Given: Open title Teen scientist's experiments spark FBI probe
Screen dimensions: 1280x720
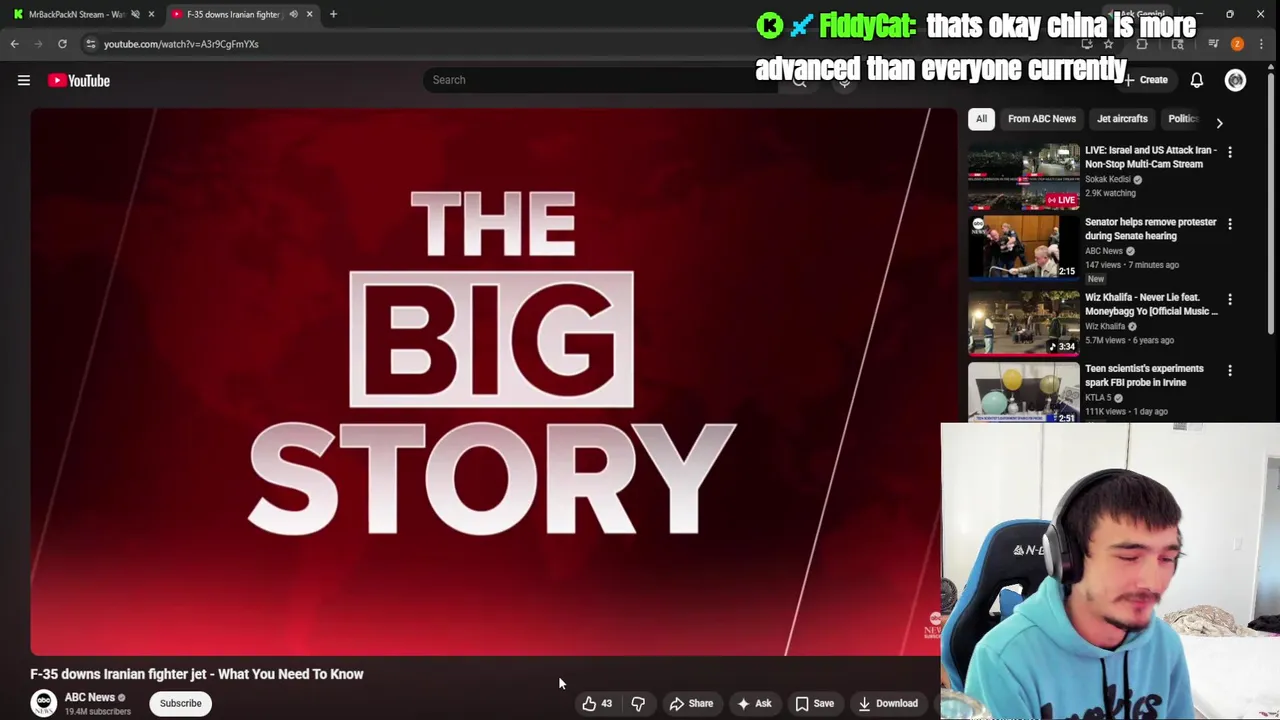Looking at the screenshot, I should click(x=1144, y=375).
